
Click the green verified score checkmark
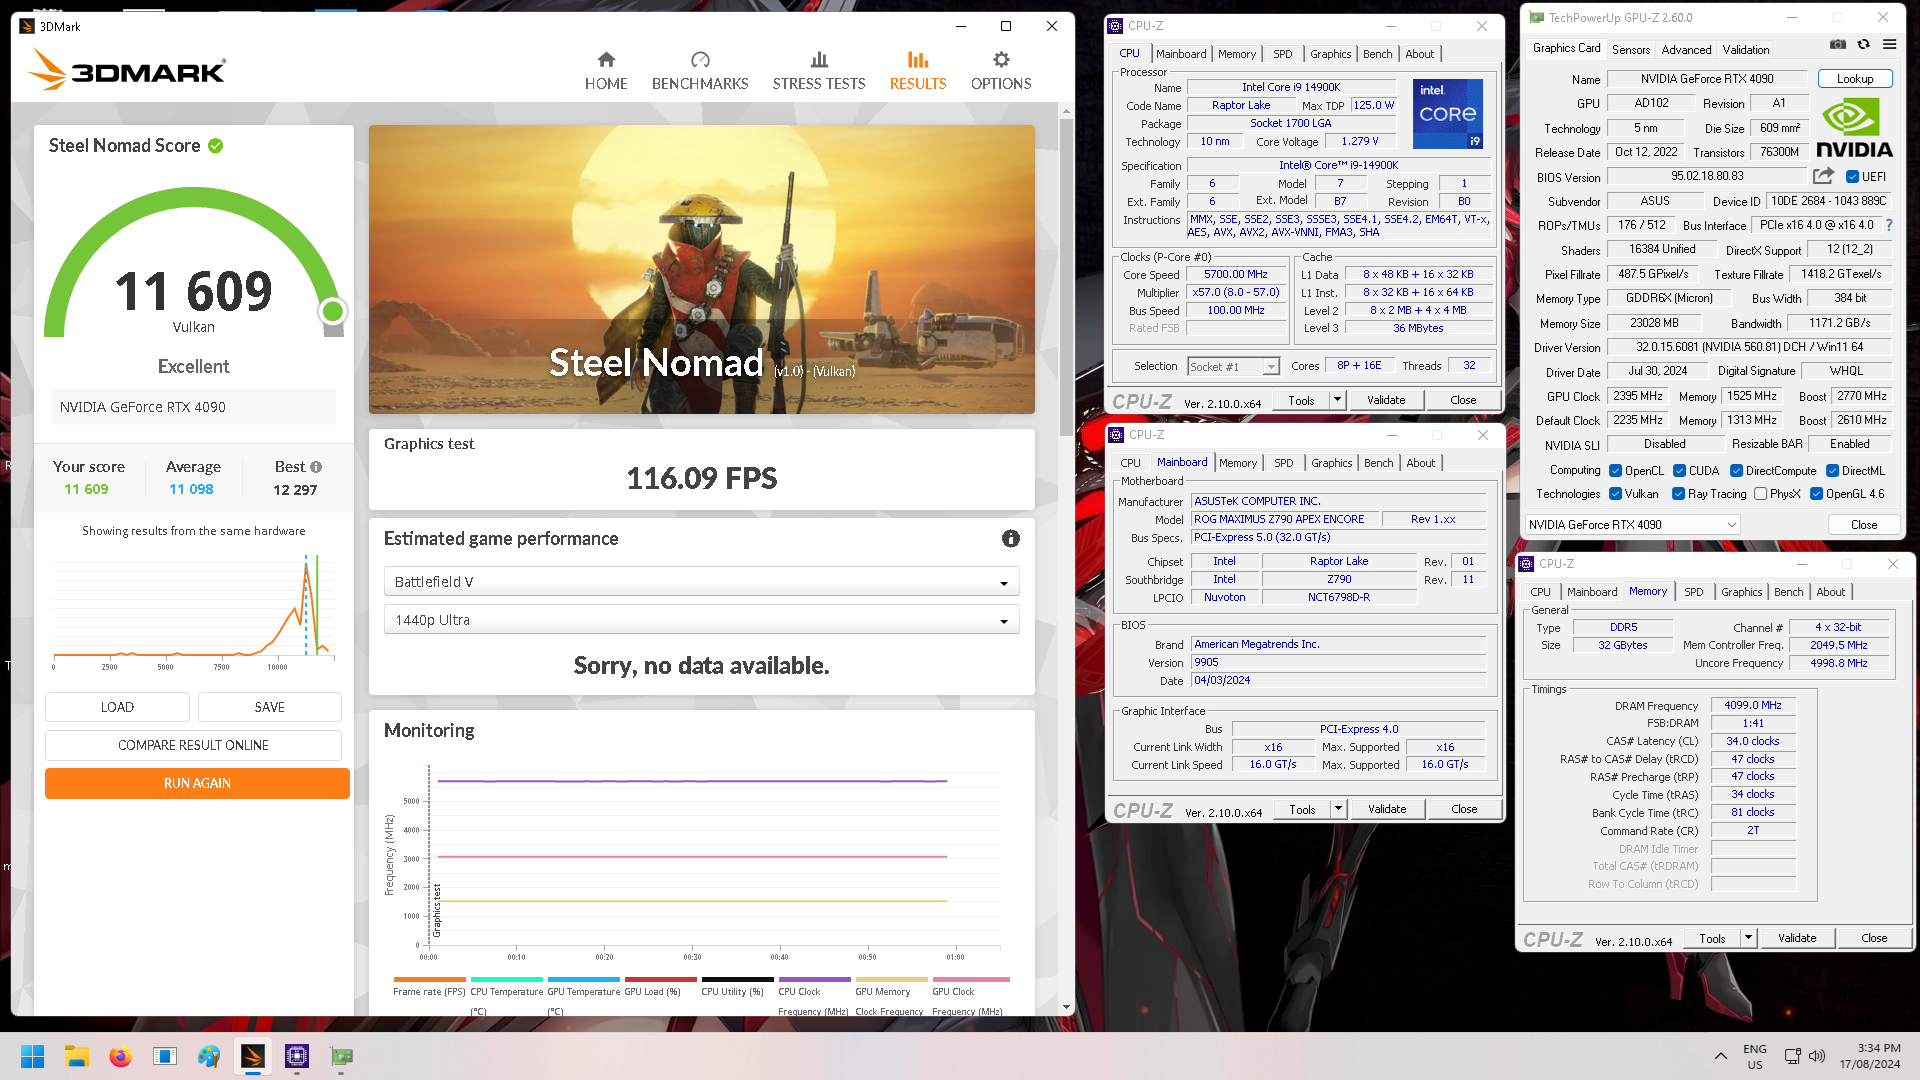[216, 146]
